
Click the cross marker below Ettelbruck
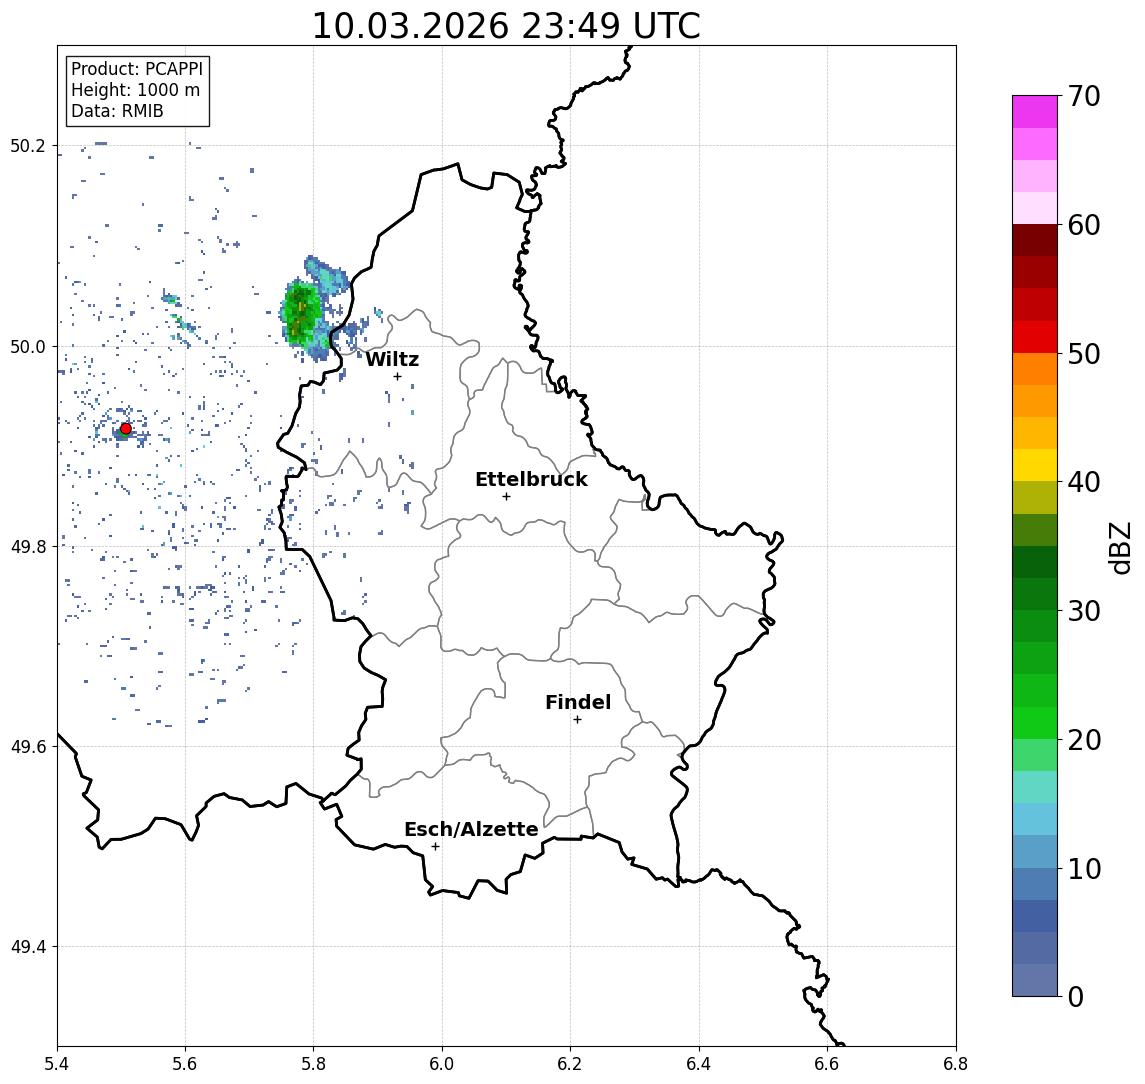coord(506,497)
